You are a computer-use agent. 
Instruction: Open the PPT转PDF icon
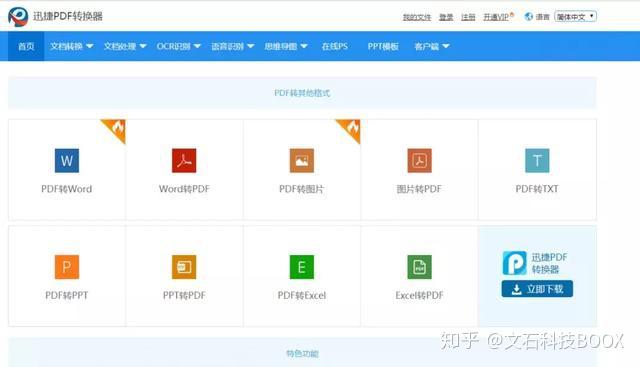(184, 267)
